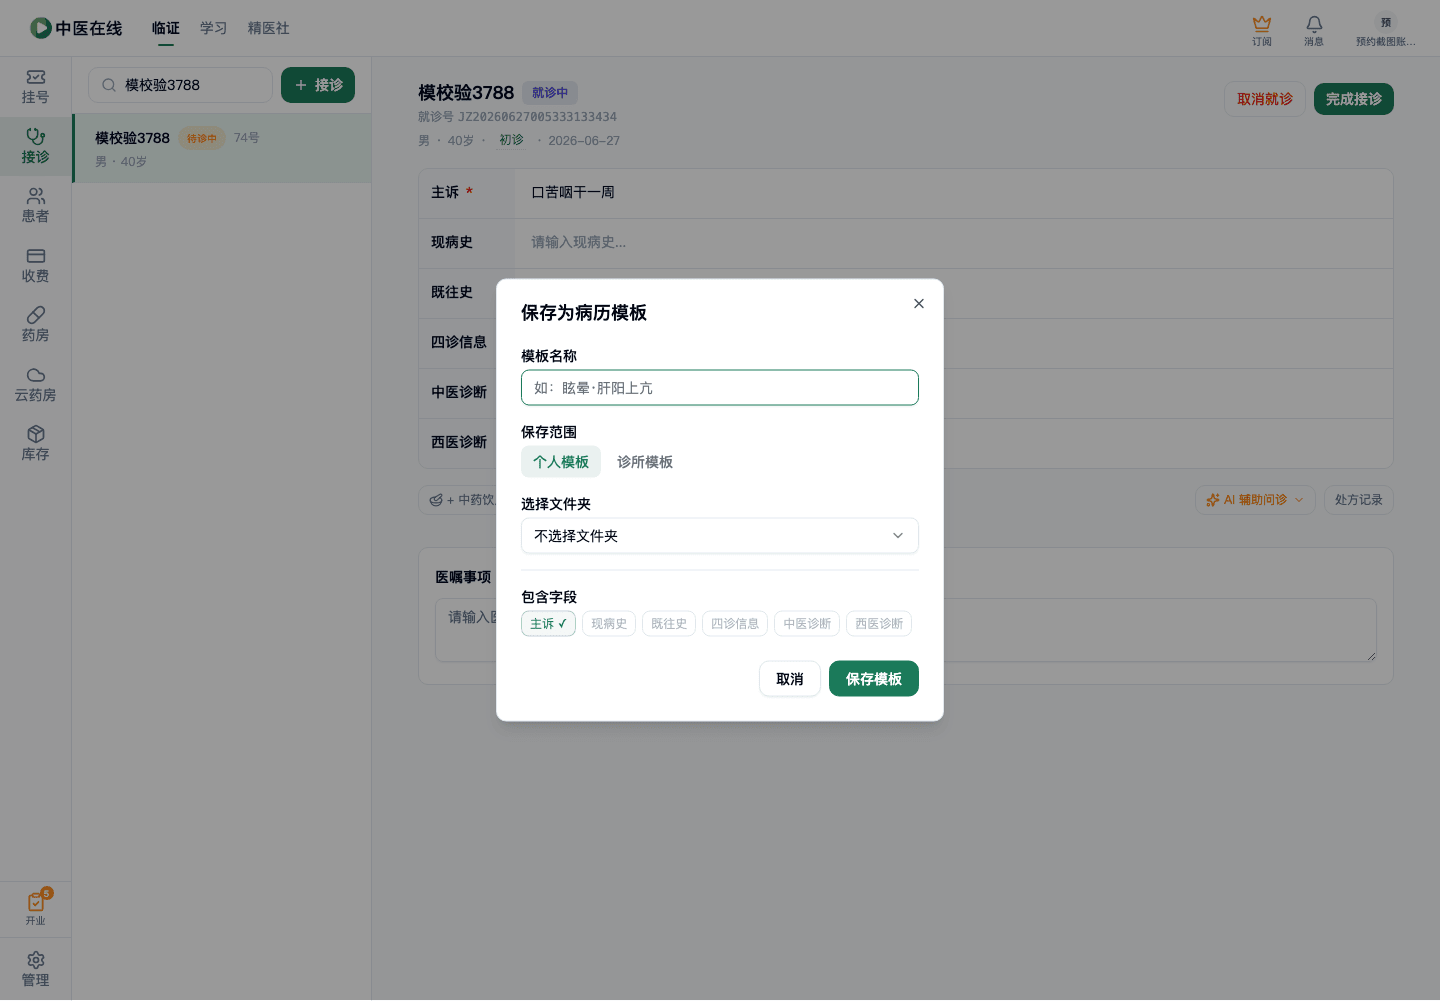
Task: Click the 现病史 input field
Action: pyautogui.click(x=954, y=243)
